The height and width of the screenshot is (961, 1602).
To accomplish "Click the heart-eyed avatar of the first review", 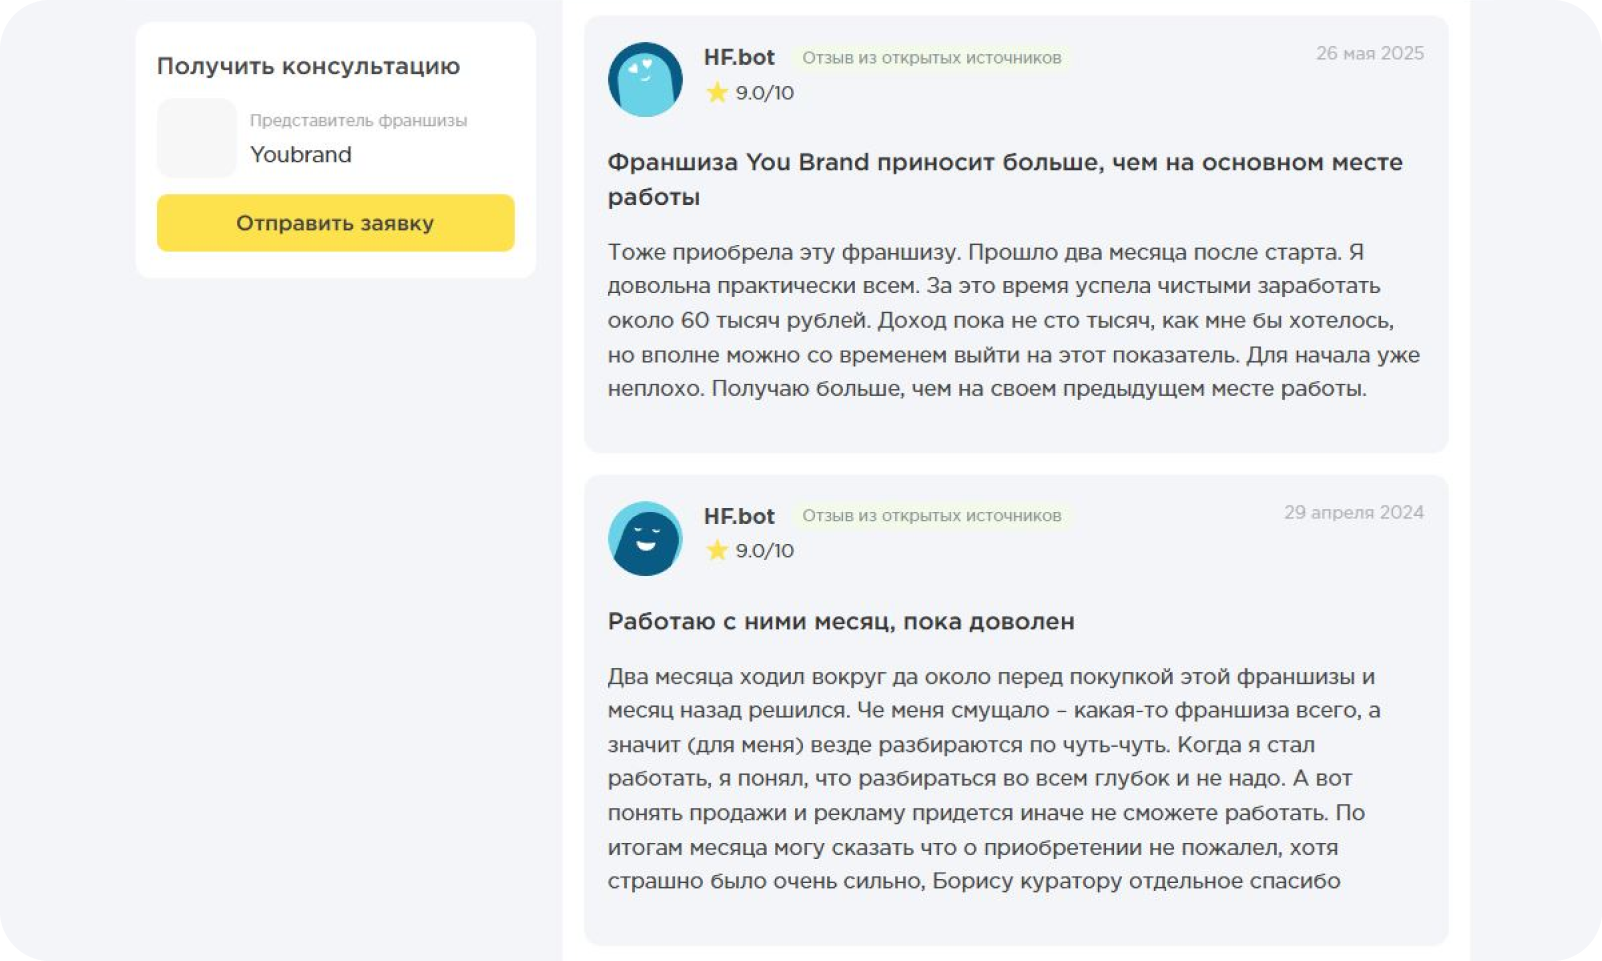I will 645,79.
